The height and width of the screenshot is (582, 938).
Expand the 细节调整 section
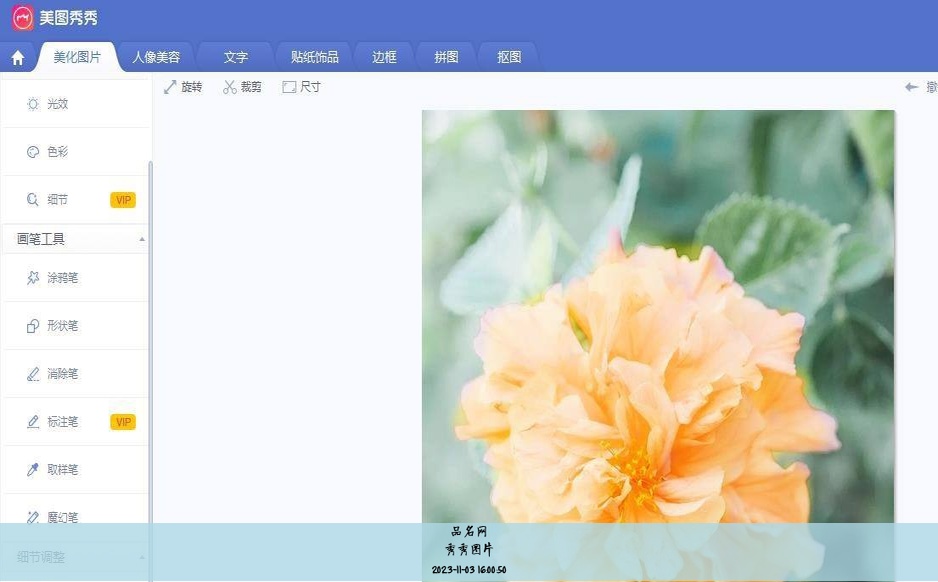coord(142,557)
